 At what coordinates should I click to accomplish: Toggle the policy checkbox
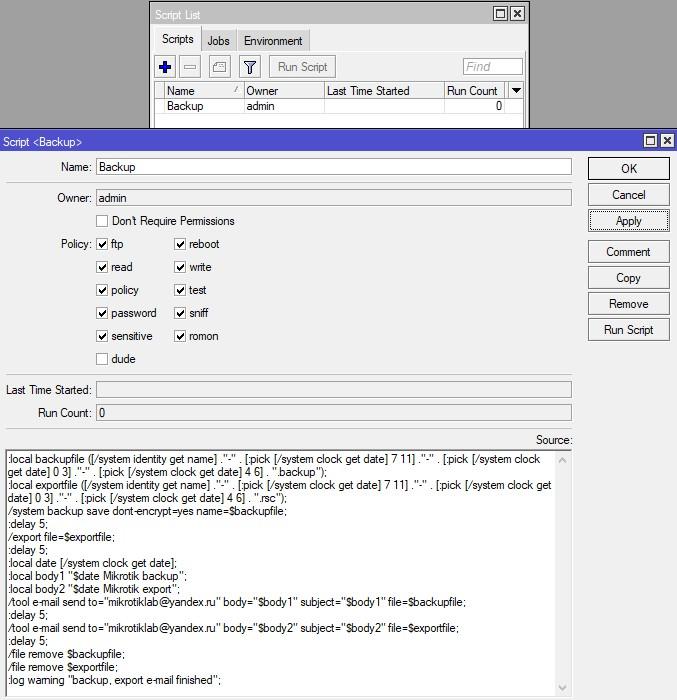click(x=102, y=290)
